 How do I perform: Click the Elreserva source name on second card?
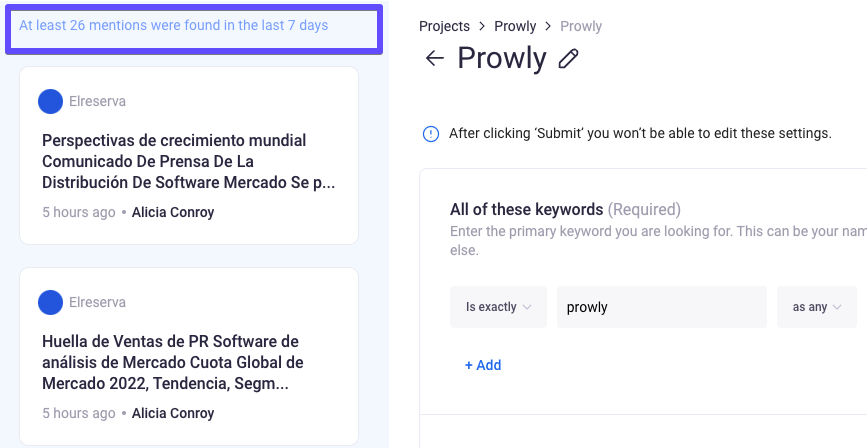click(97, 302)
